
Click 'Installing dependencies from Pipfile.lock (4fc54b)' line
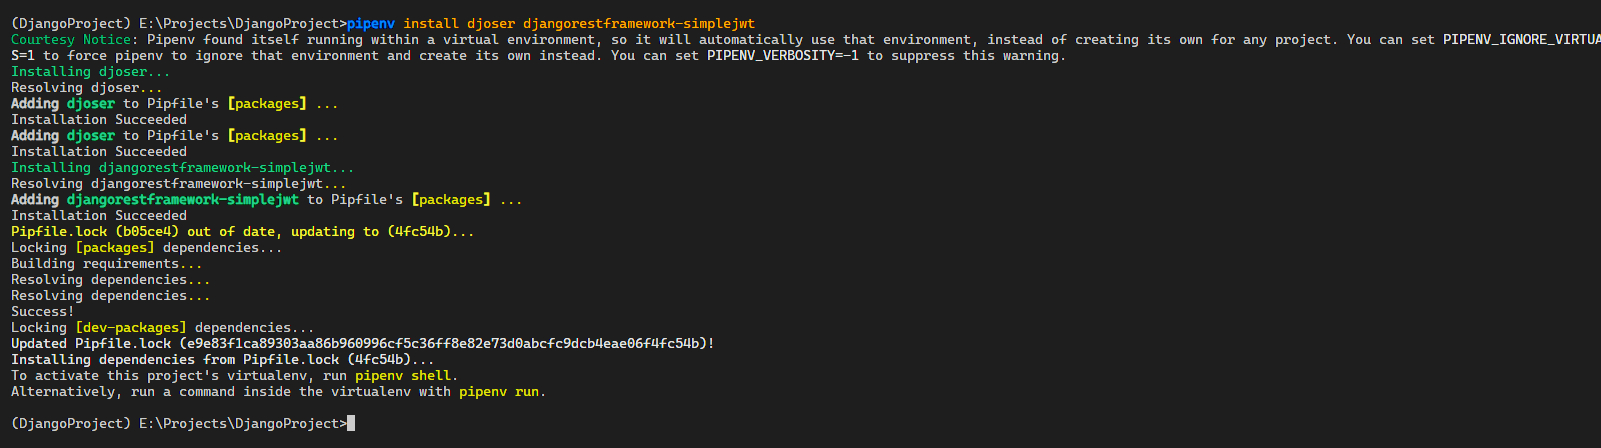click(223, 360)
